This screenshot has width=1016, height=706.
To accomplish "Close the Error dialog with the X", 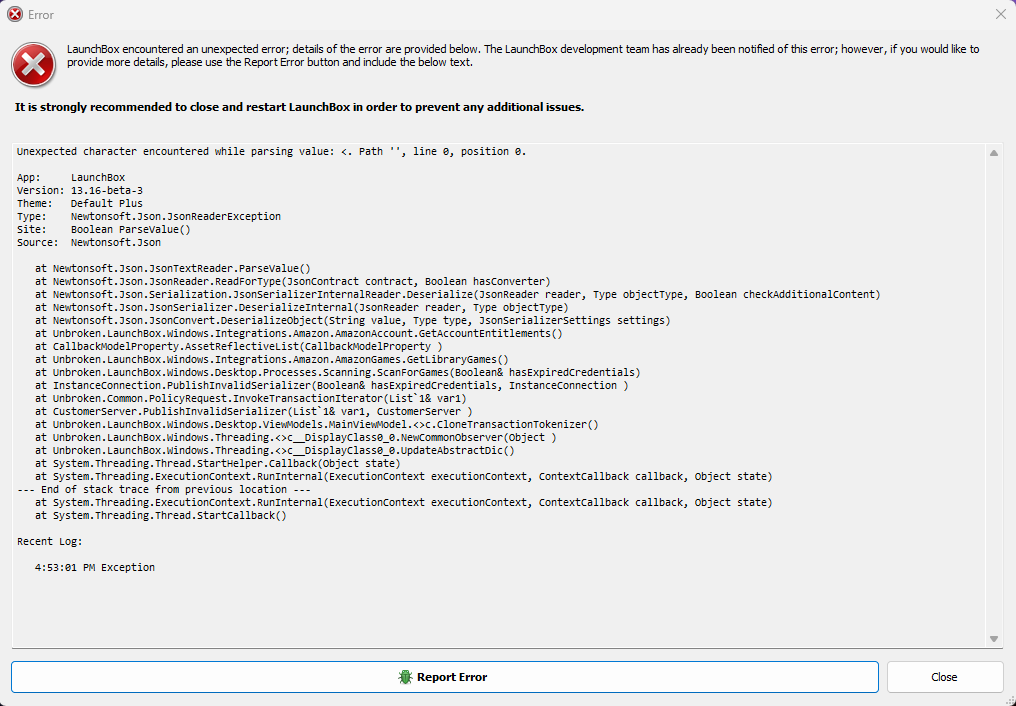I will point(1000,14).
